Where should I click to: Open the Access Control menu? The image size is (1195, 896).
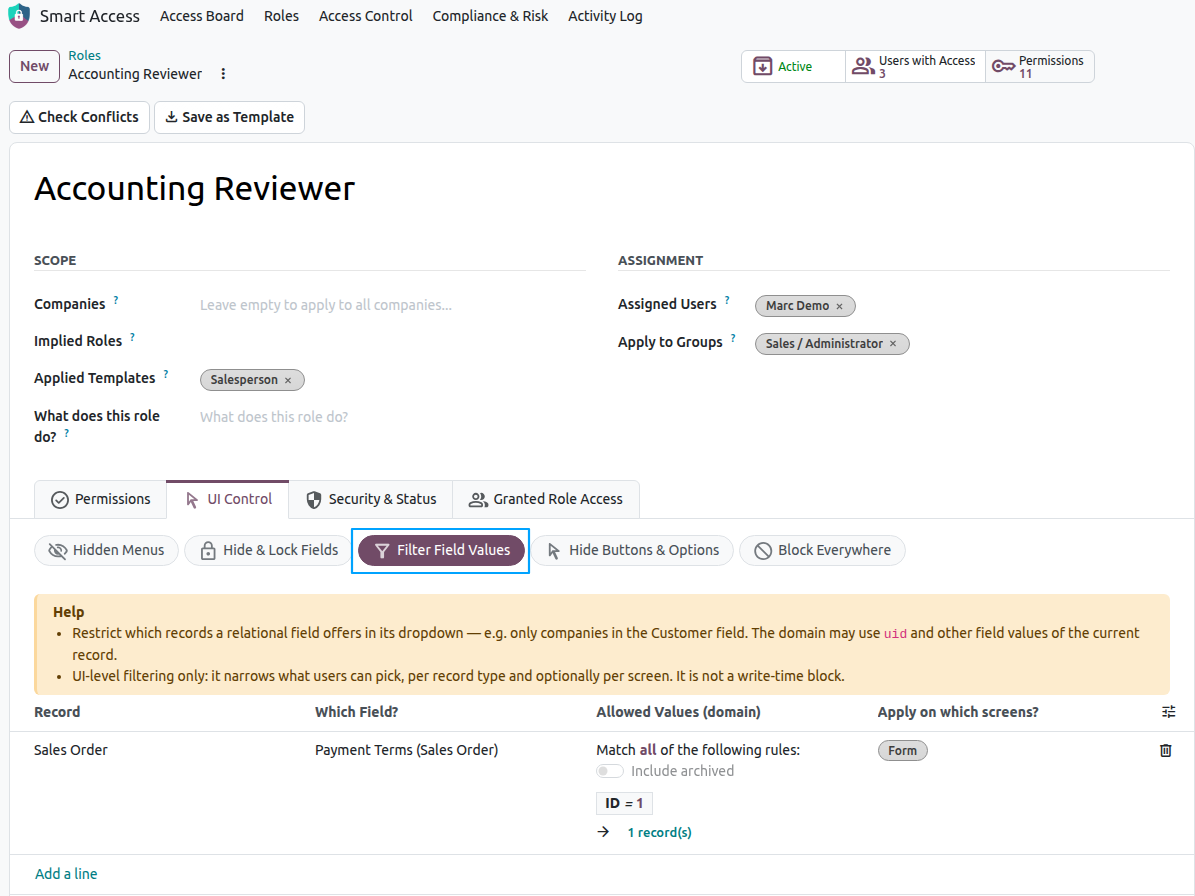pyautogui.click(x=366, y=16)
